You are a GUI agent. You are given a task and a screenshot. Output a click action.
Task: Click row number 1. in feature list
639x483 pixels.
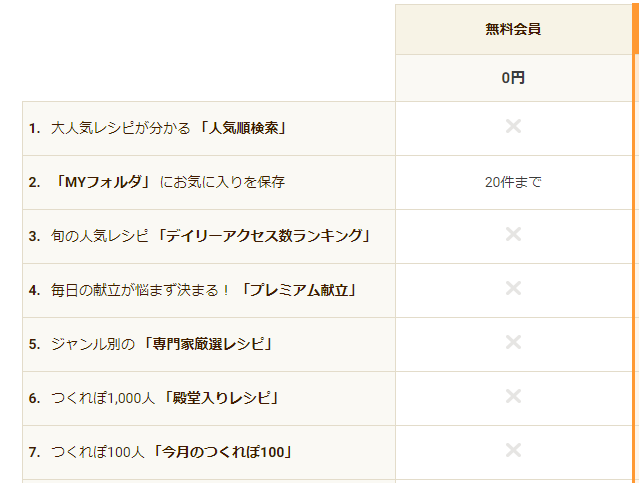(34, 129)
